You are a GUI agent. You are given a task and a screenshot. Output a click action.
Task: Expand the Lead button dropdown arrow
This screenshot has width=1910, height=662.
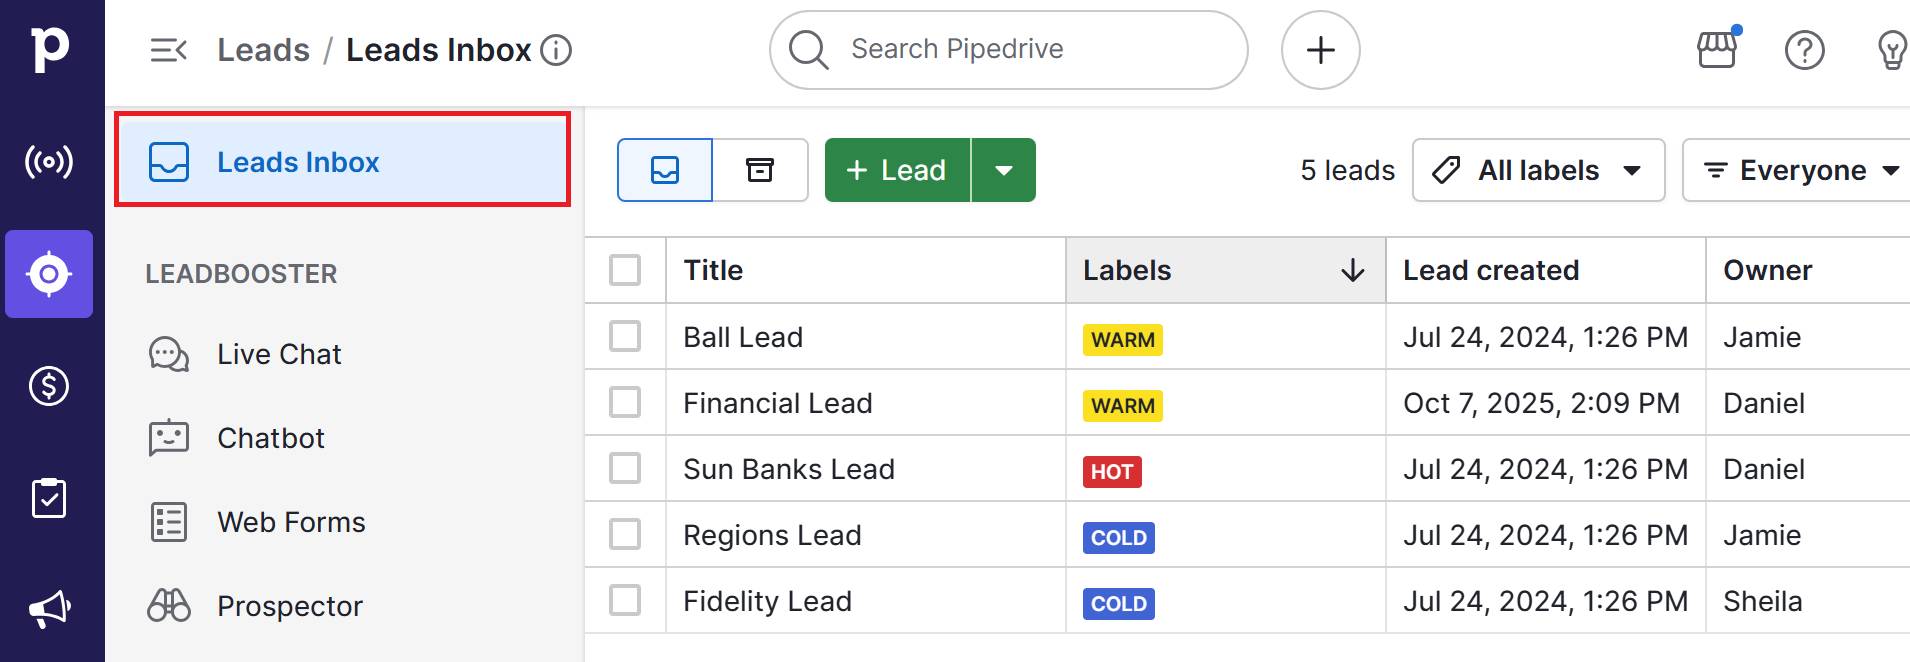[1004, 170]
